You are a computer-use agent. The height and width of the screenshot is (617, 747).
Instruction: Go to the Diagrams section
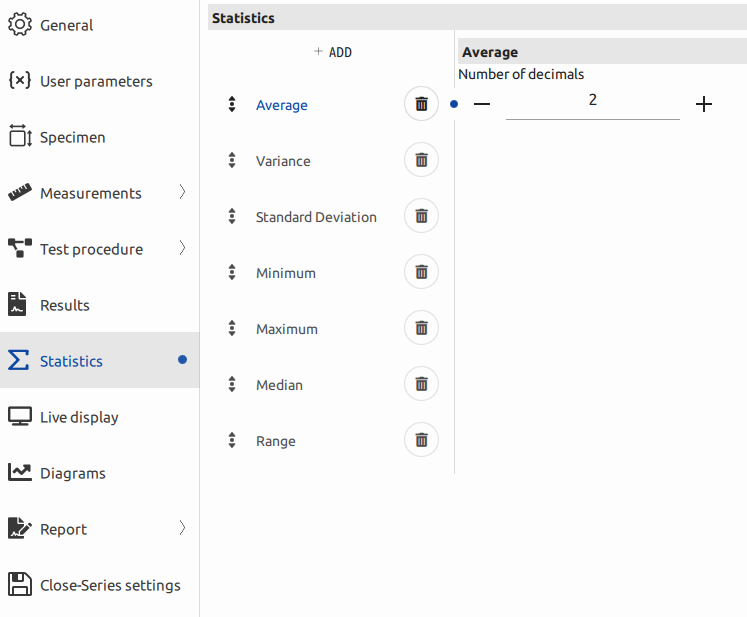point(72,473)
